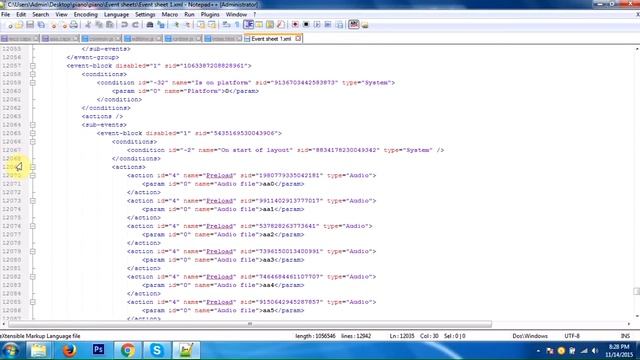Save the current file using toolbar icon
The image size is (640, 360).
click(x=30, y=25)
